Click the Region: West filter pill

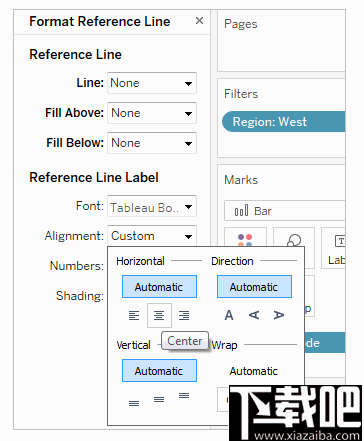tap(284, 122)
